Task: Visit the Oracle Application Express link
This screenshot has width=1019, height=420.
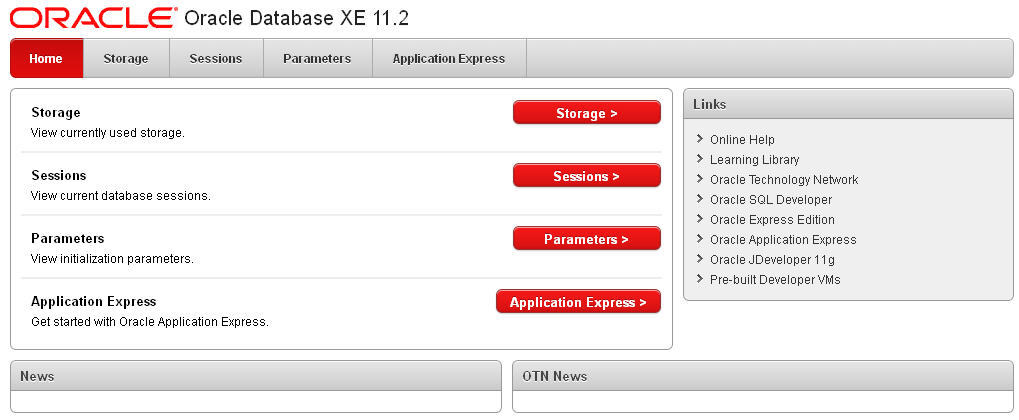Action: [783, 240]
